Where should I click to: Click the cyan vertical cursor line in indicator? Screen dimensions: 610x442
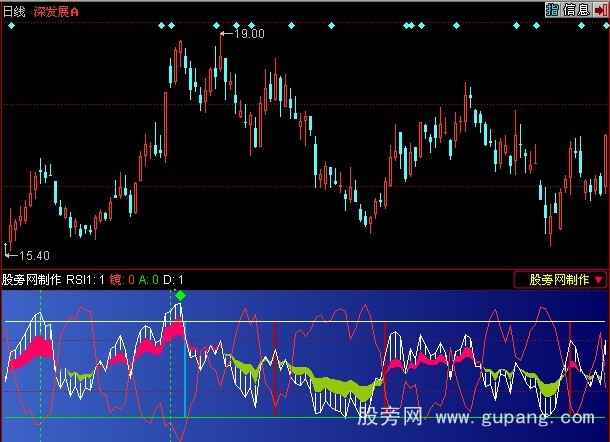pyautogui.click(x=185, y=380)
